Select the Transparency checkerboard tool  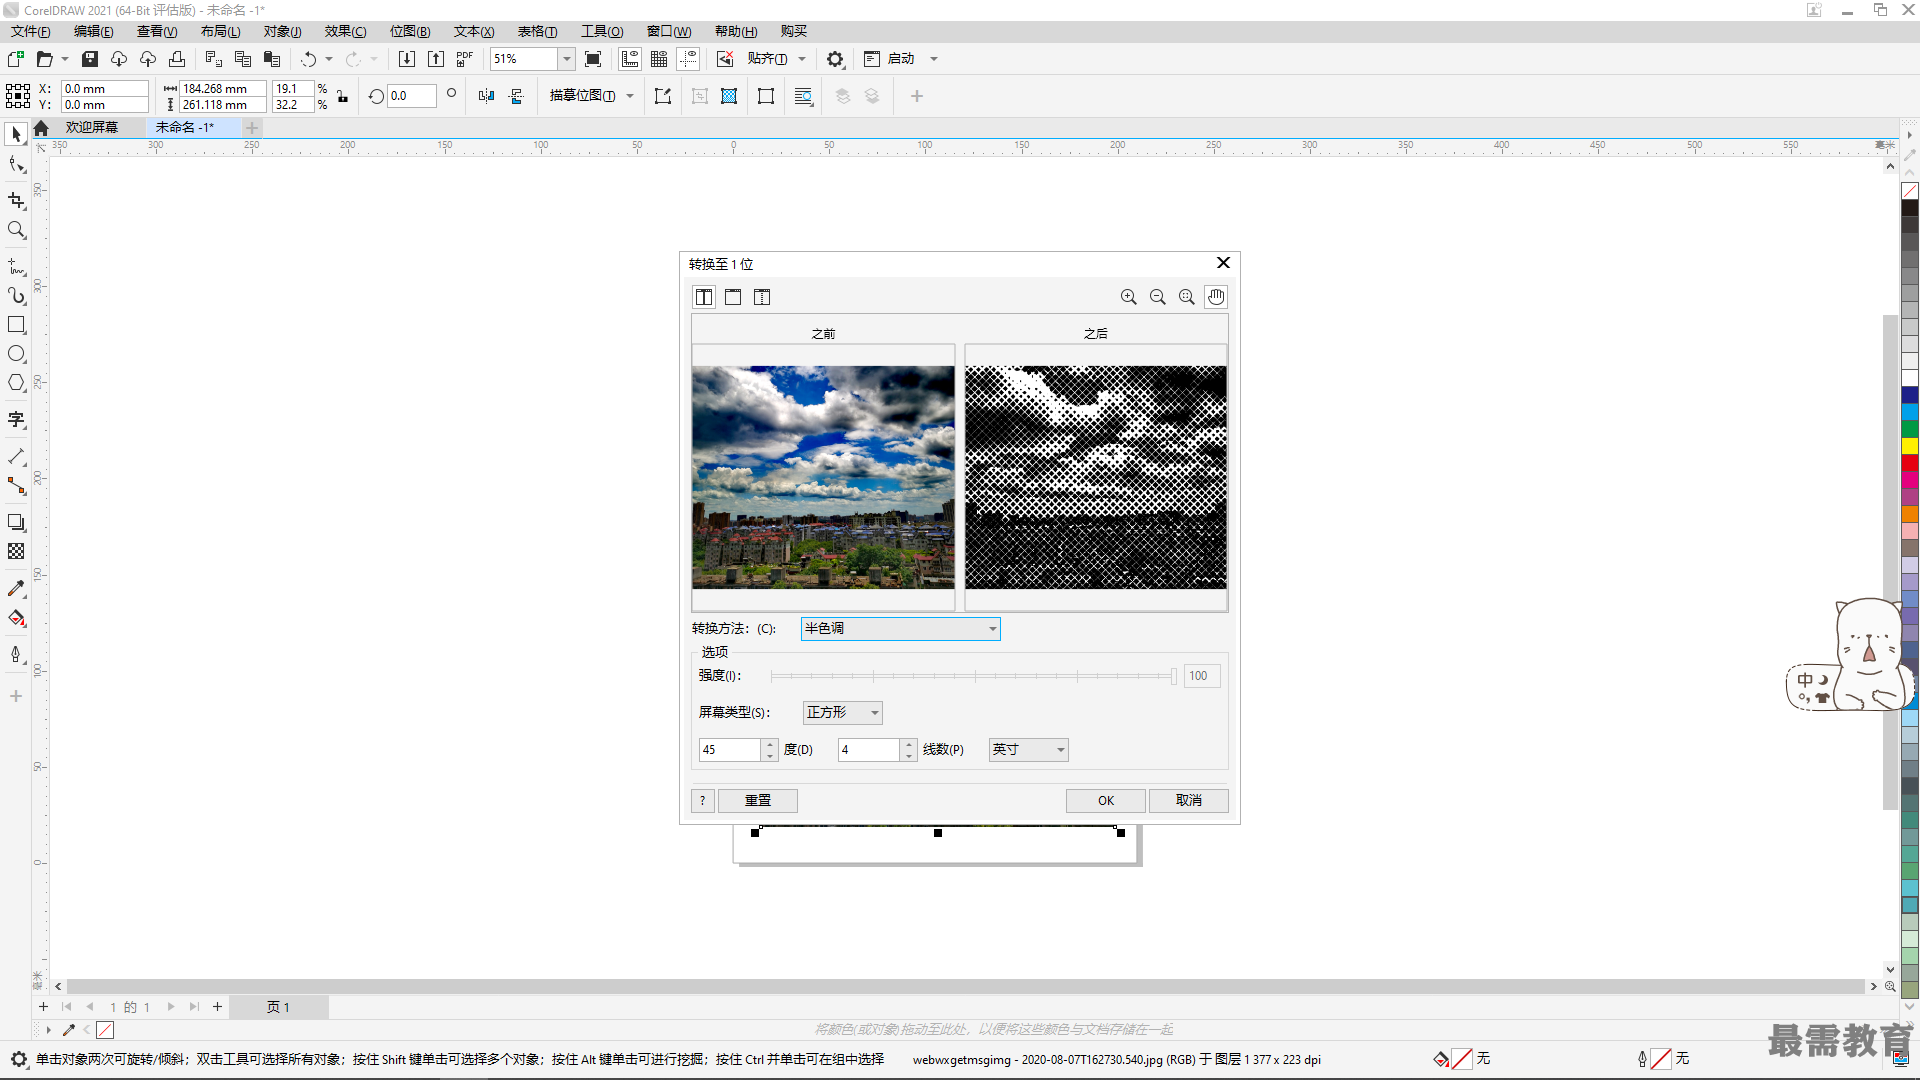tap(16, 551)
